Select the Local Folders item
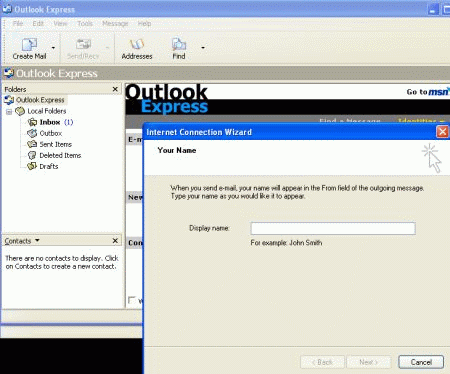The height and width of the screenshot is (374, 450). 47,111
